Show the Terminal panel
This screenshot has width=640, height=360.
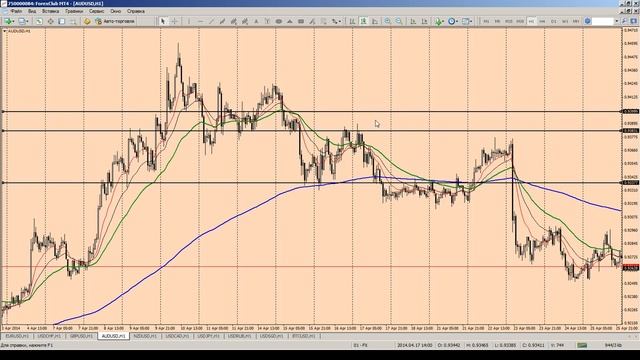(x=73, y=21)
